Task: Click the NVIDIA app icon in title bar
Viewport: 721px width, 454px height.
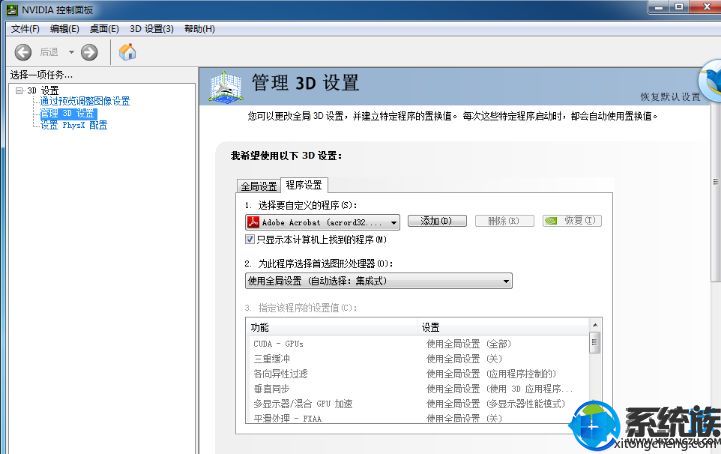Action: point(12,9)
